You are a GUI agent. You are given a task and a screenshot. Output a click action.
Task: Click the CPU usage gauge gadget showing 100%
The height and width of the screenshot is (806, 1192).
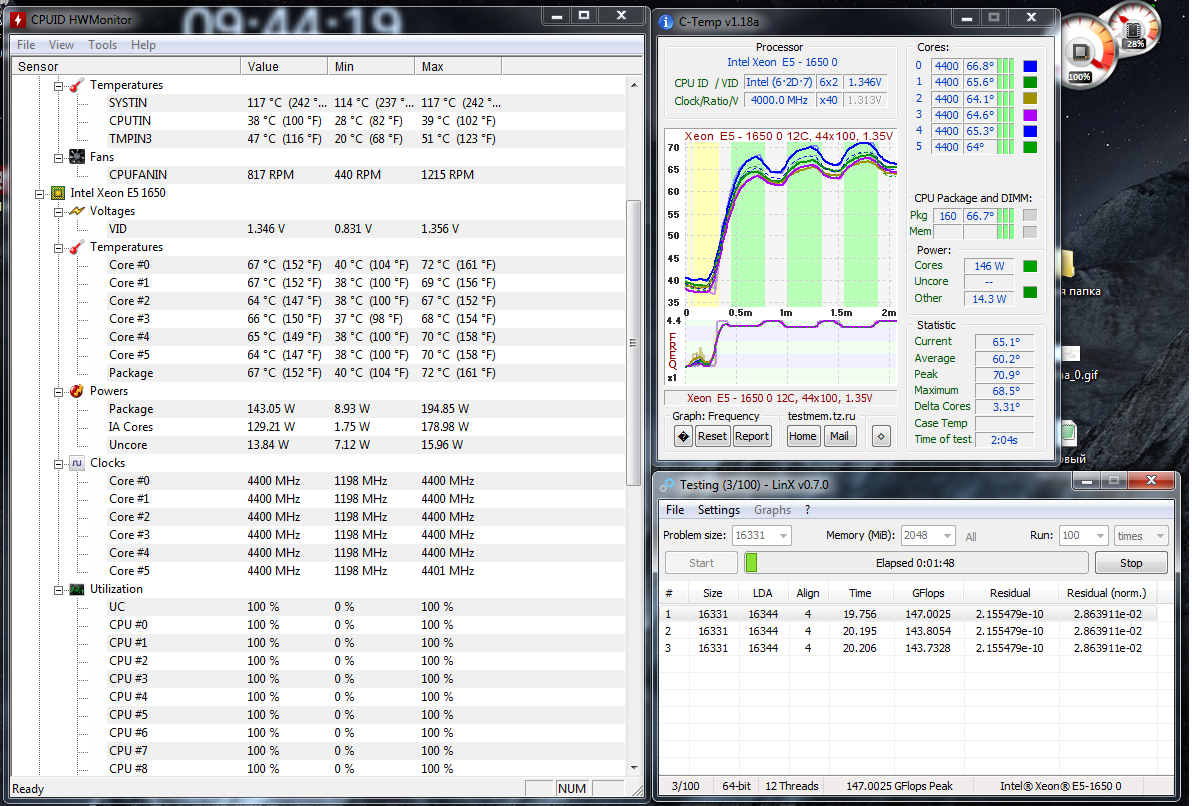click(1082, 53)
